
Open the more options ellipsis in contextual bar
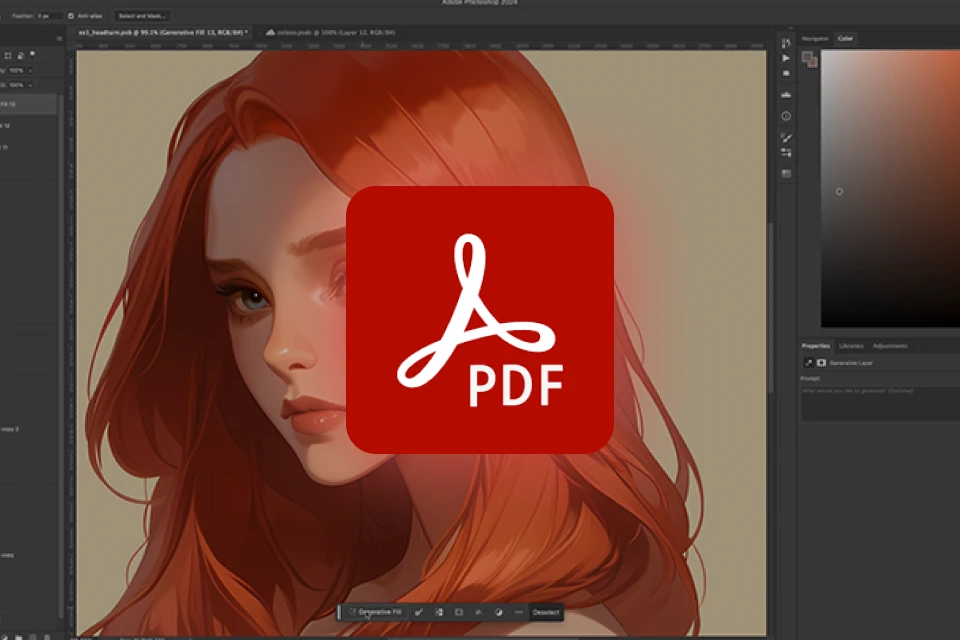point(519,612)
